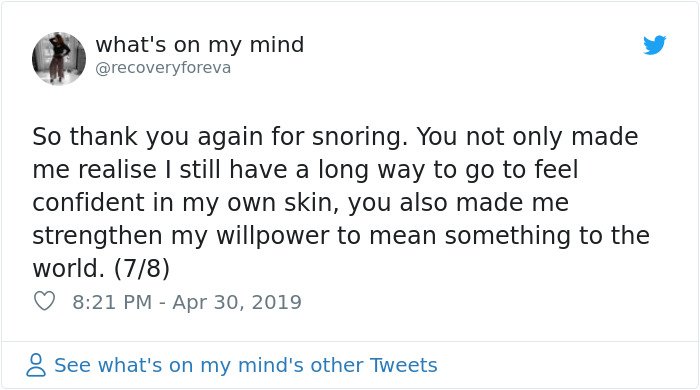
Task: Visit the @recoveryforeva handle
Action: tap(163, 68)
